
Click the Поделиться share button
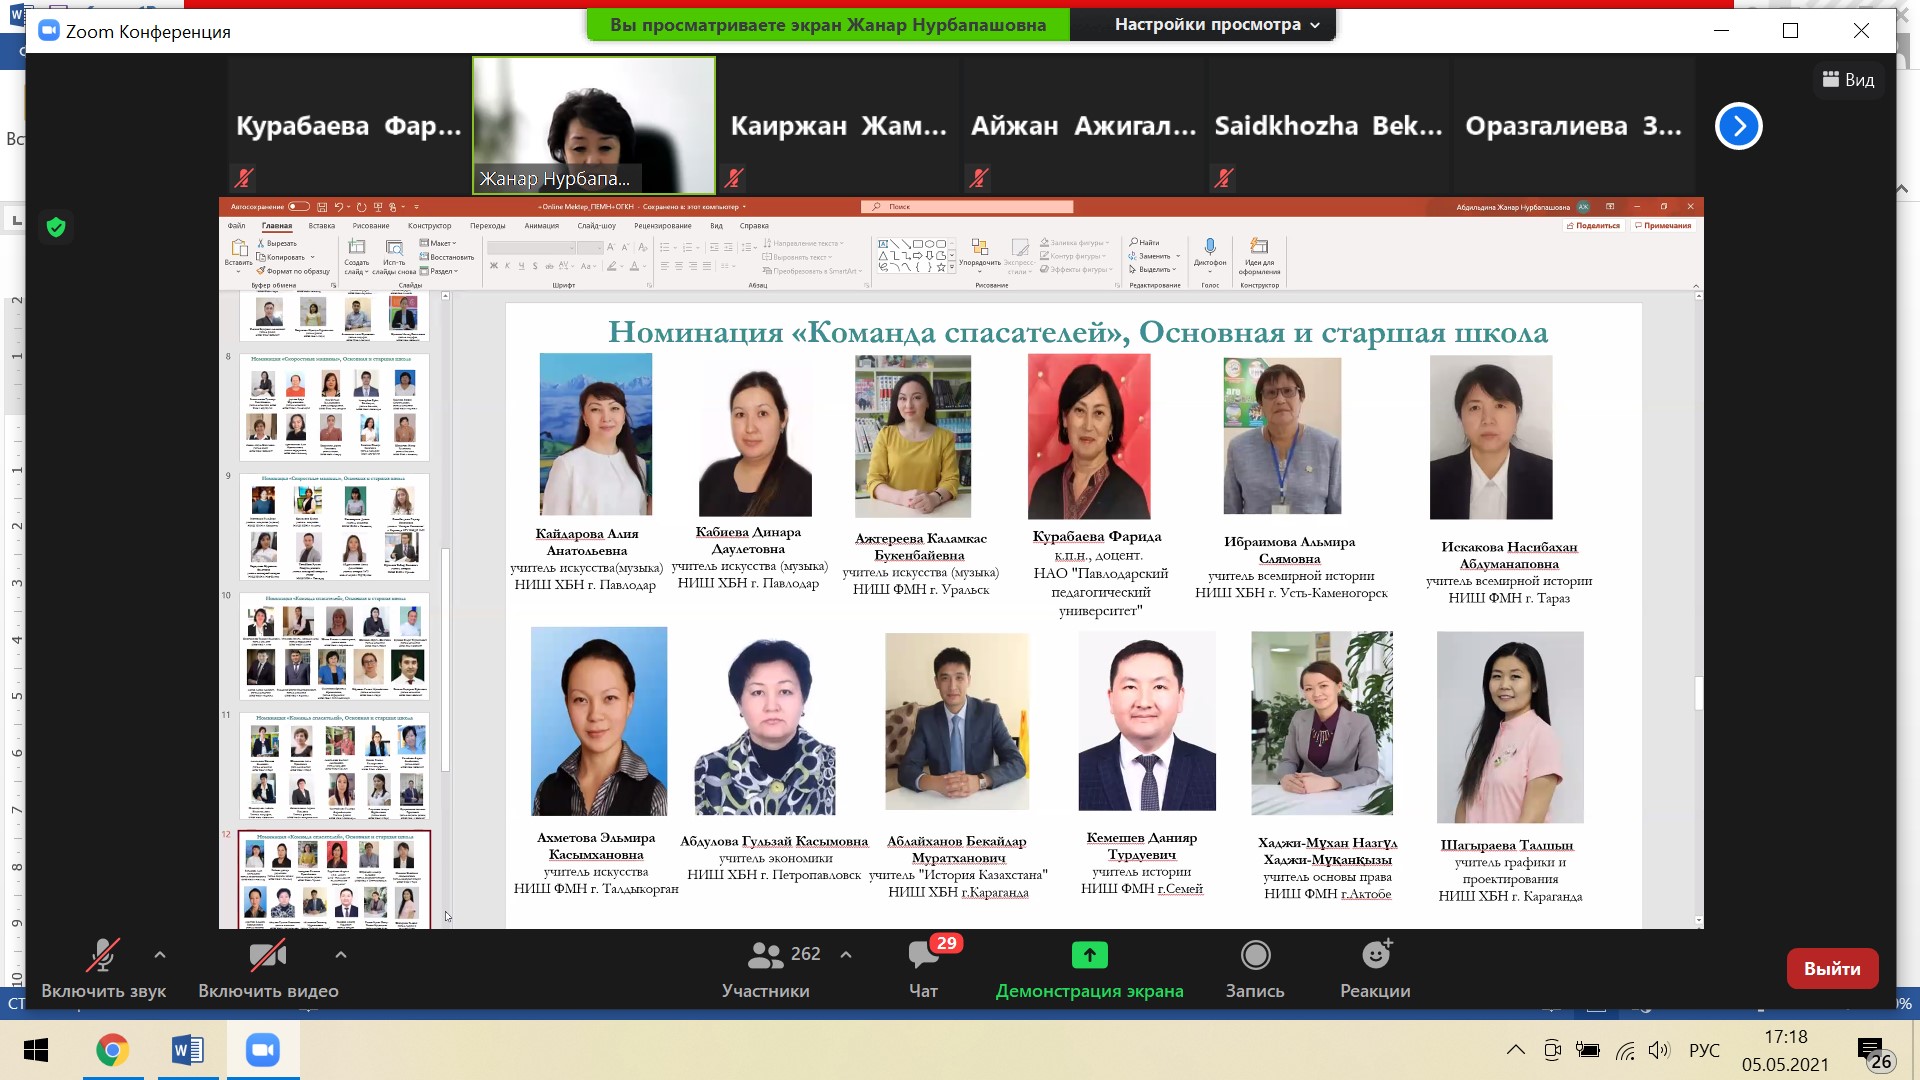click(x=1593, y=226)
